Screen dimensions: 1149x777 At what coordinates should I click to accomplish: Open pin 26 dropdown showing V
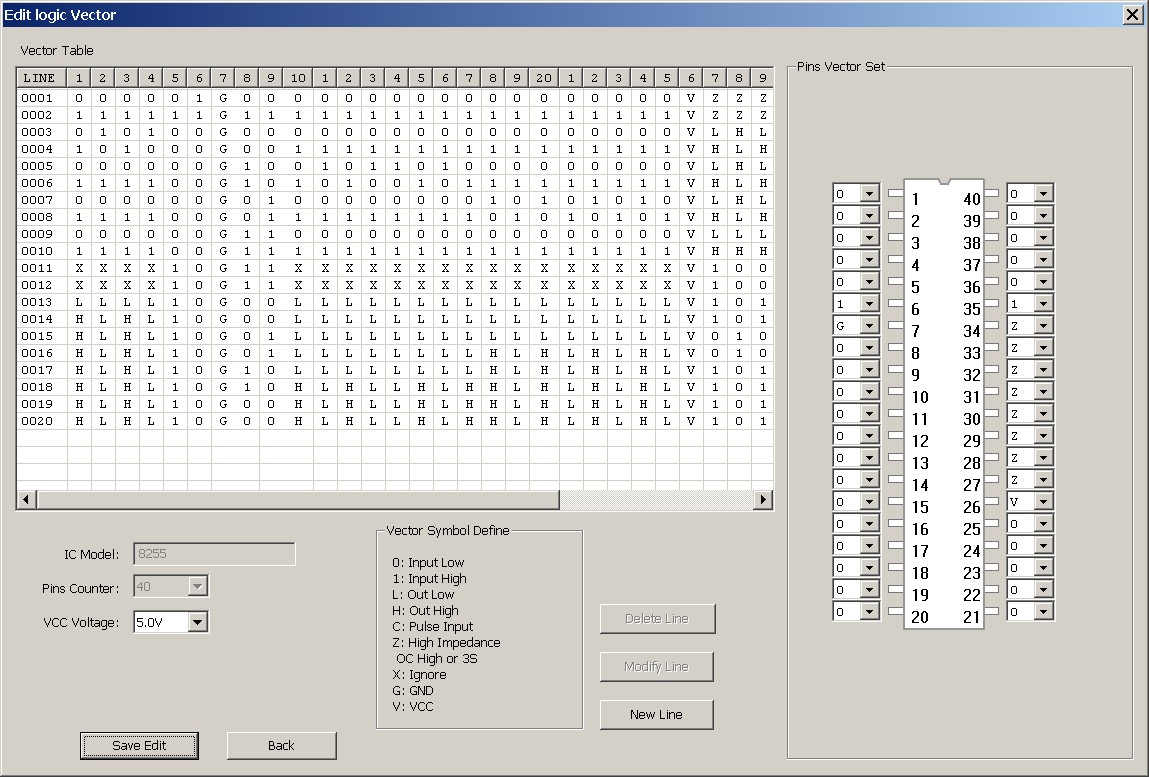(x=1043, y=501)
